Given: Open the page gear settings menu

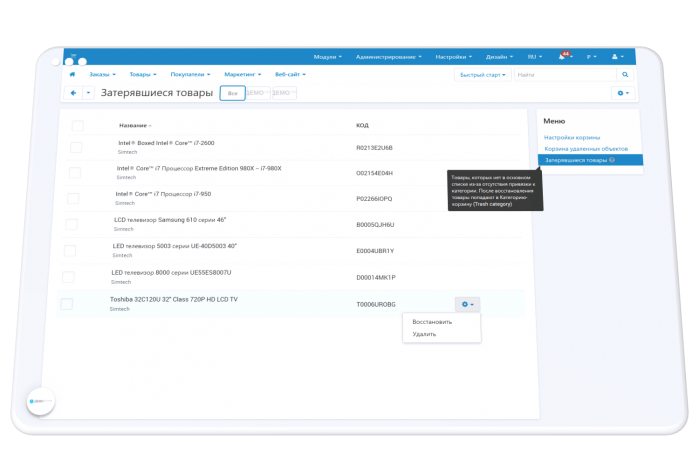Looking at the screenshot, I should coord(623,93).
